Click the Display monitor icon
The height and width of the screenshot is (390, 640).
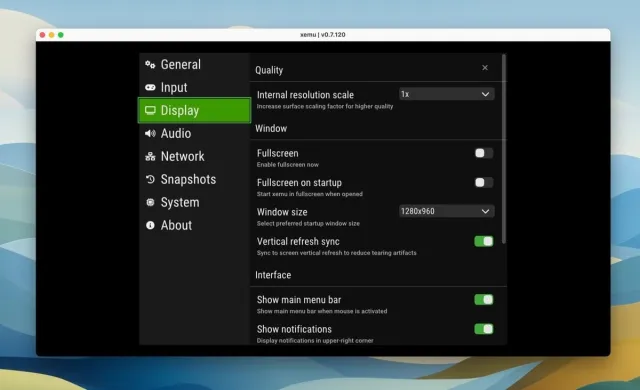[150, 110]
